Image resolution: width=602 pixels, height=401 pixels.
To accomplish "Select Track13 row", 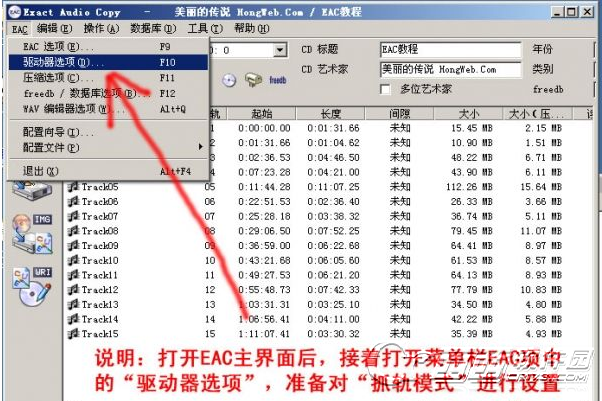I will (x=328, y=305).
